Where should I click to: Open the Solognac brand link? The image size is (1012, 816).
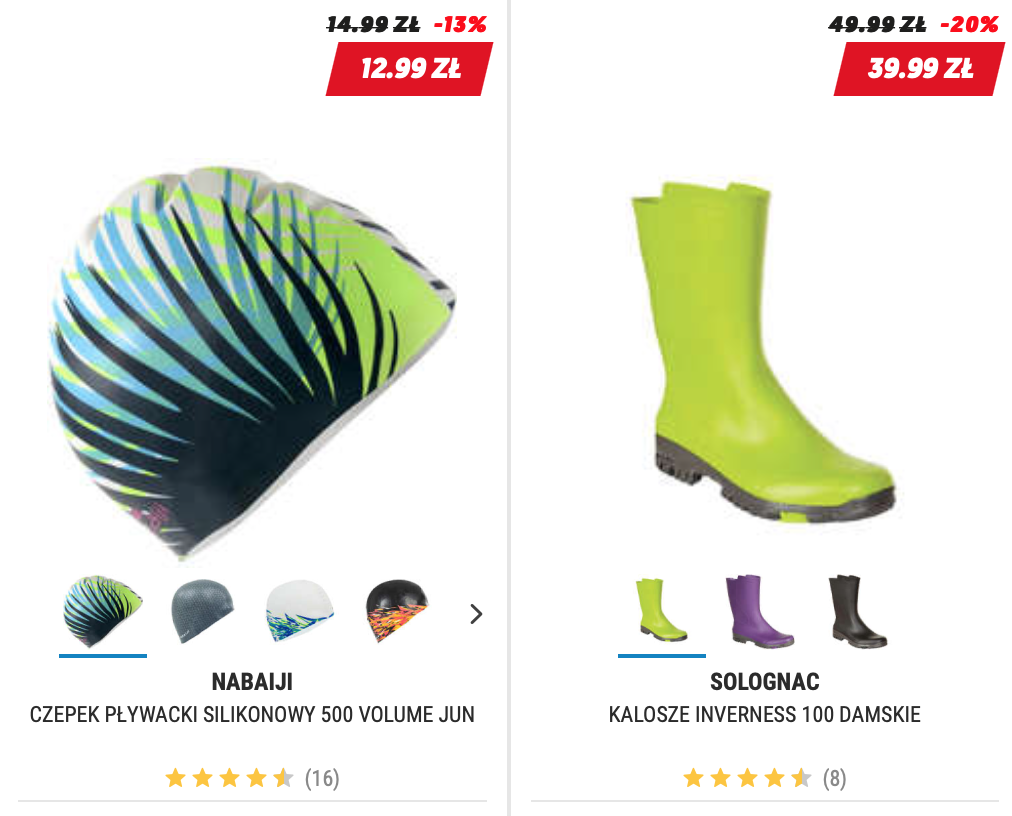click(765, 682)
